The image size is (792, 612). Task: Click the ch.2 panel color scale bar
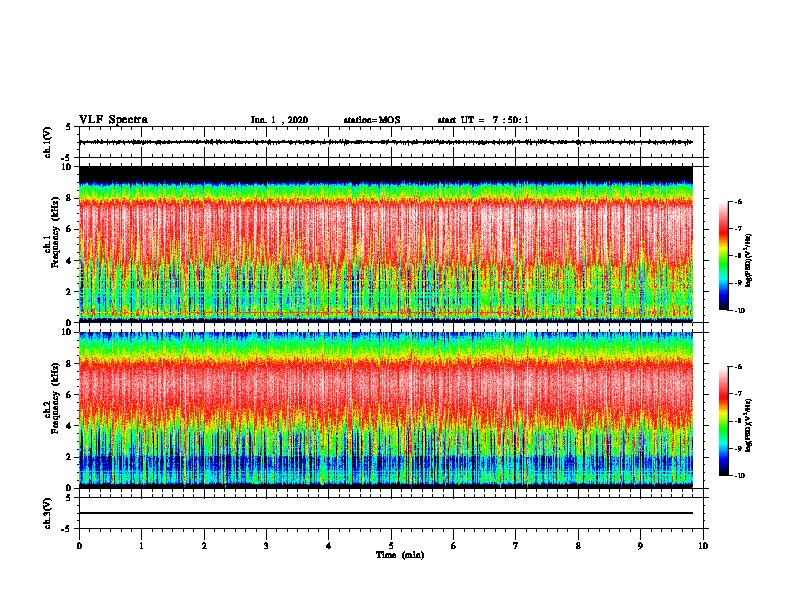point(723,421)
